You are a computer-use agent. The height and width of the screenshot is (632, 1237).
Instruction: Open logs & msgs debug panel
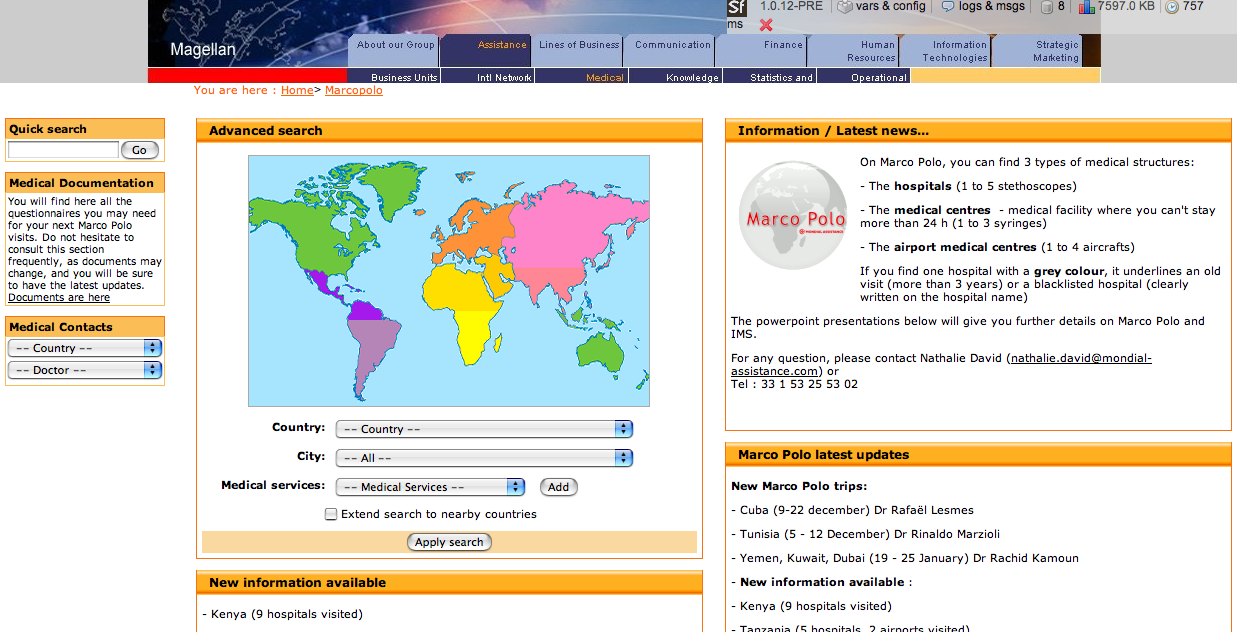(x=983, y=6)
